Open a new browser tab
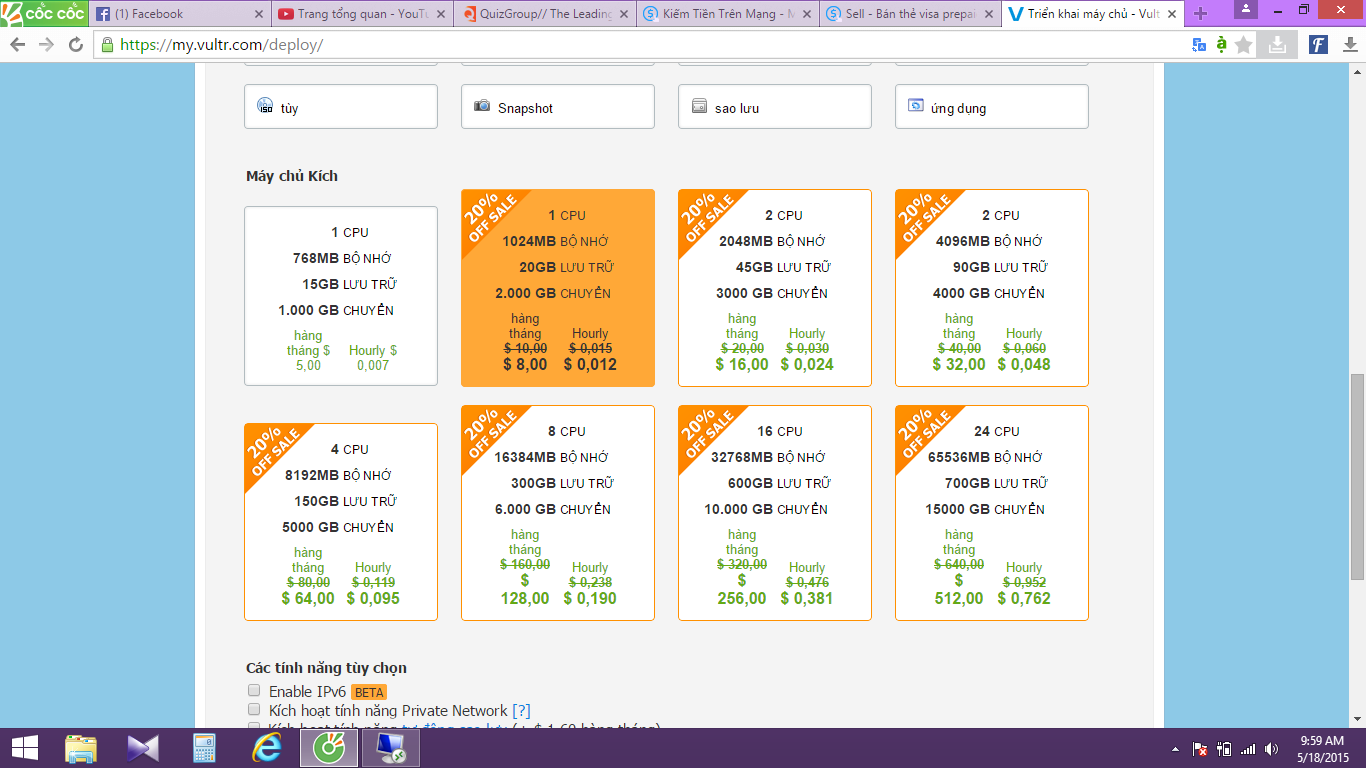The image size is (1366, 768). 1200,14
